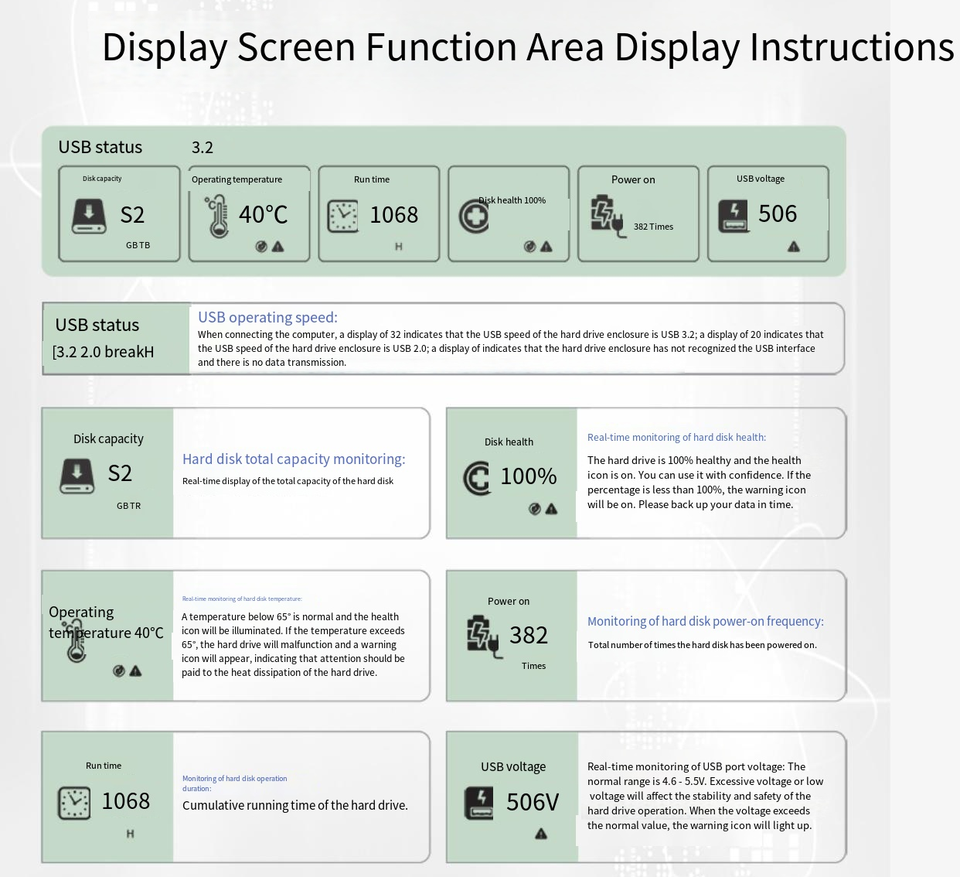Viewport: 960px width, 877px height.
Task: Click the hard disk icon in Disk capacity explanation card
Action: [77, 476]
